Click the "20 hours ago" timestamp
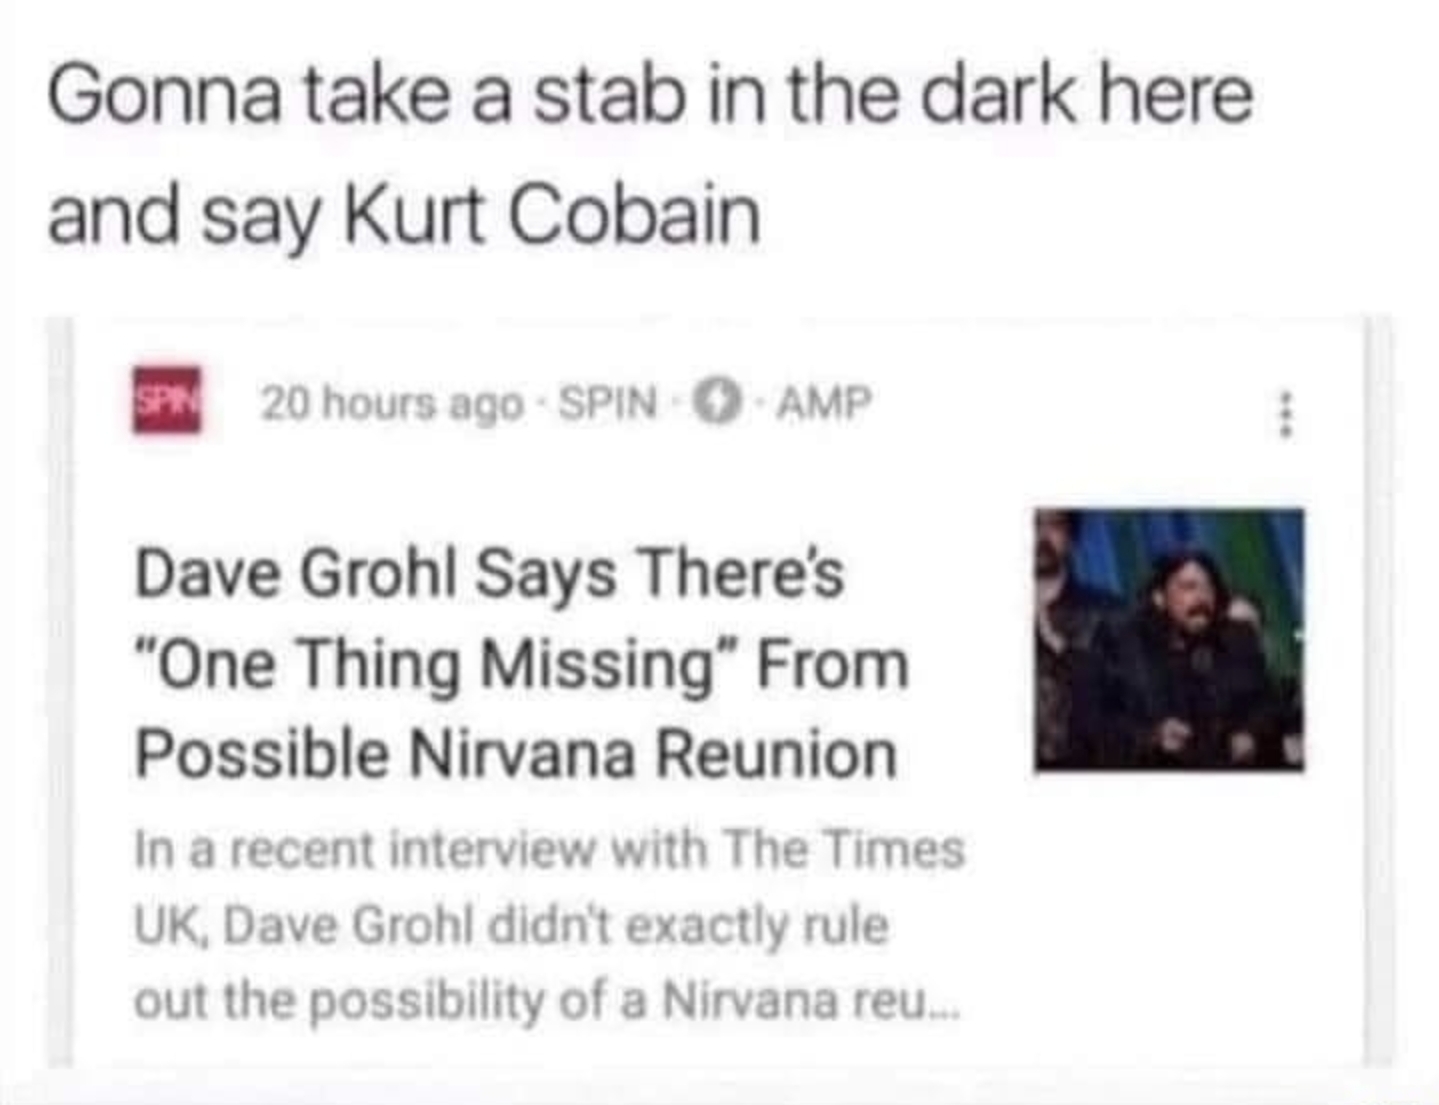 coord(392,403)
